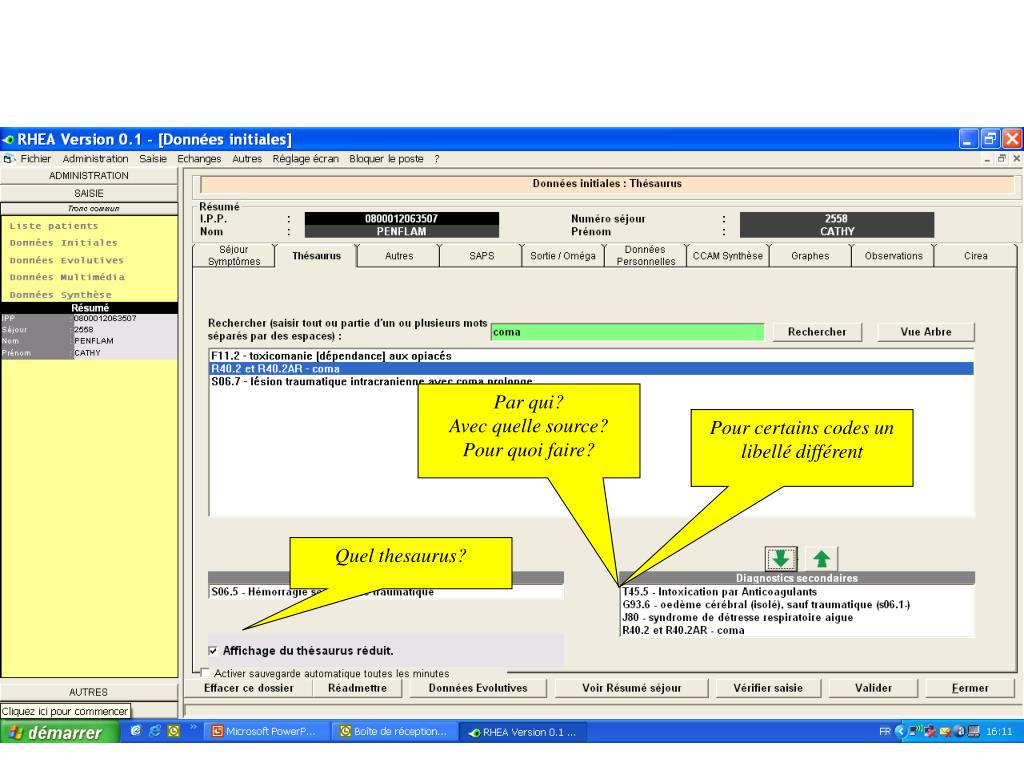Open the Réglage écran menu
This screenshot has width=1024, height=768.
pyautogui.click(x=306, y=159)
